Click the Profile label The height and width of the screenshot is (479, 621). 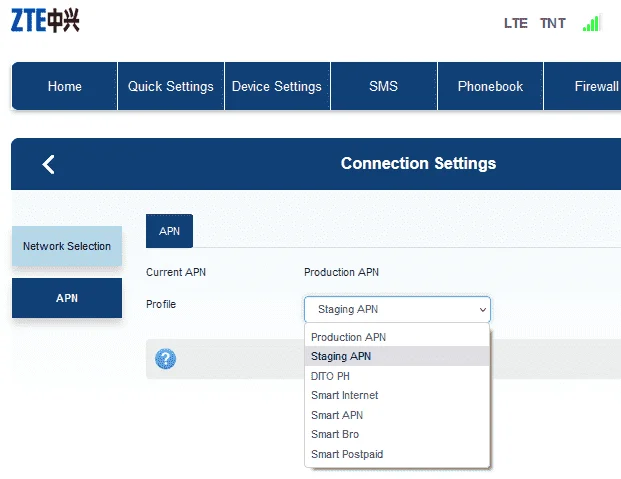tap(161, 304)
